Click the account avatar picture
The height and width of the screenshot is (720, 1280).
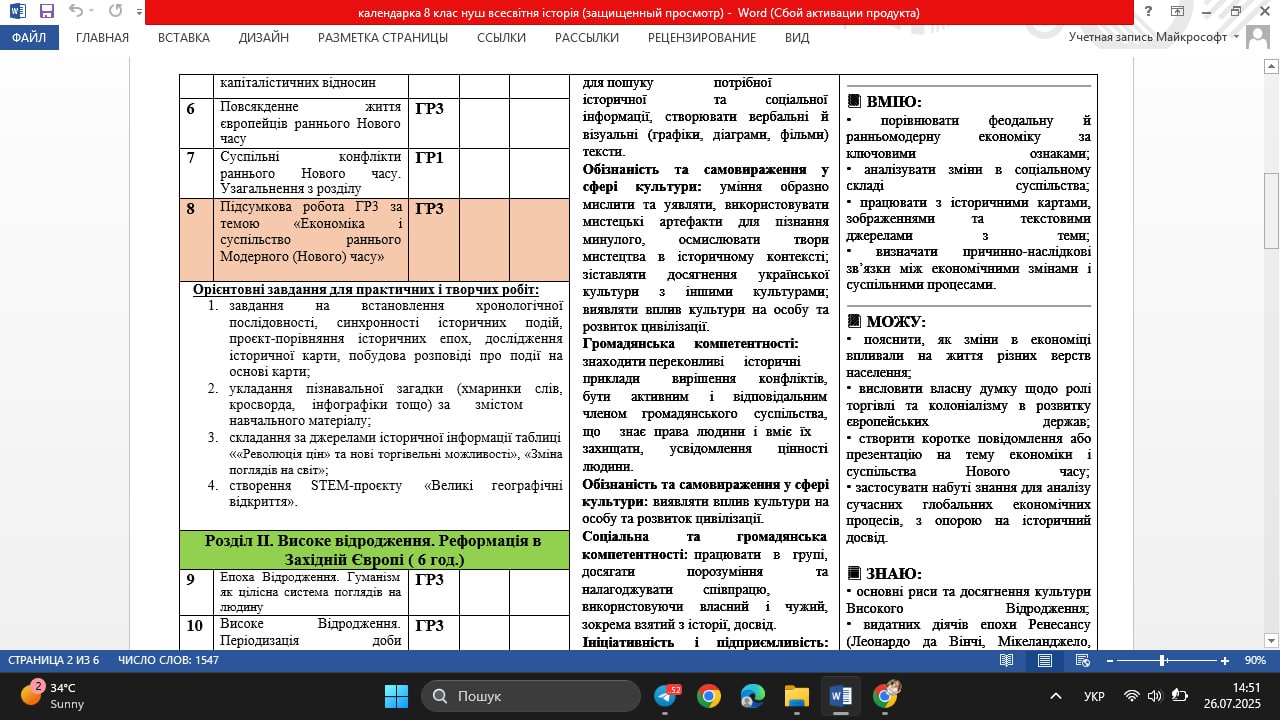(x=1259, y=37)
